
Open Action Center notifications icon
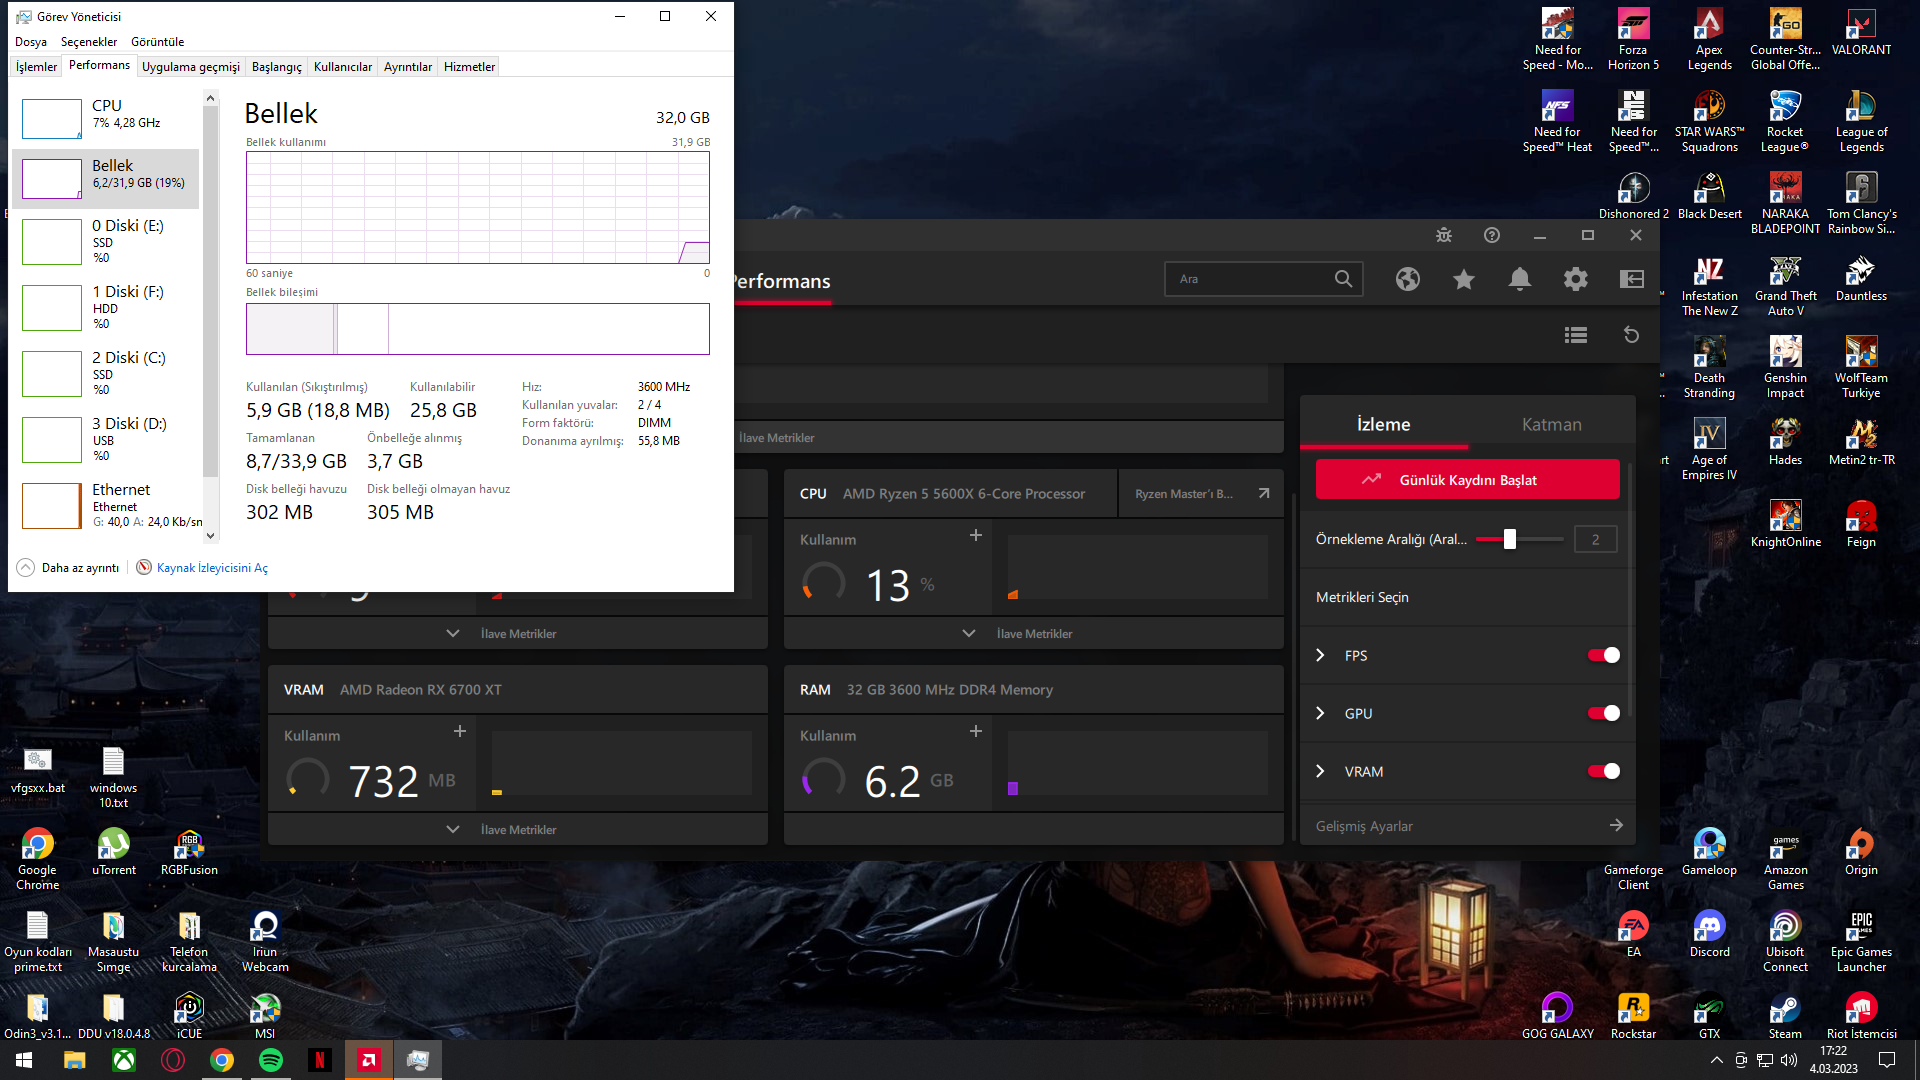(x=1887, y=1060)
